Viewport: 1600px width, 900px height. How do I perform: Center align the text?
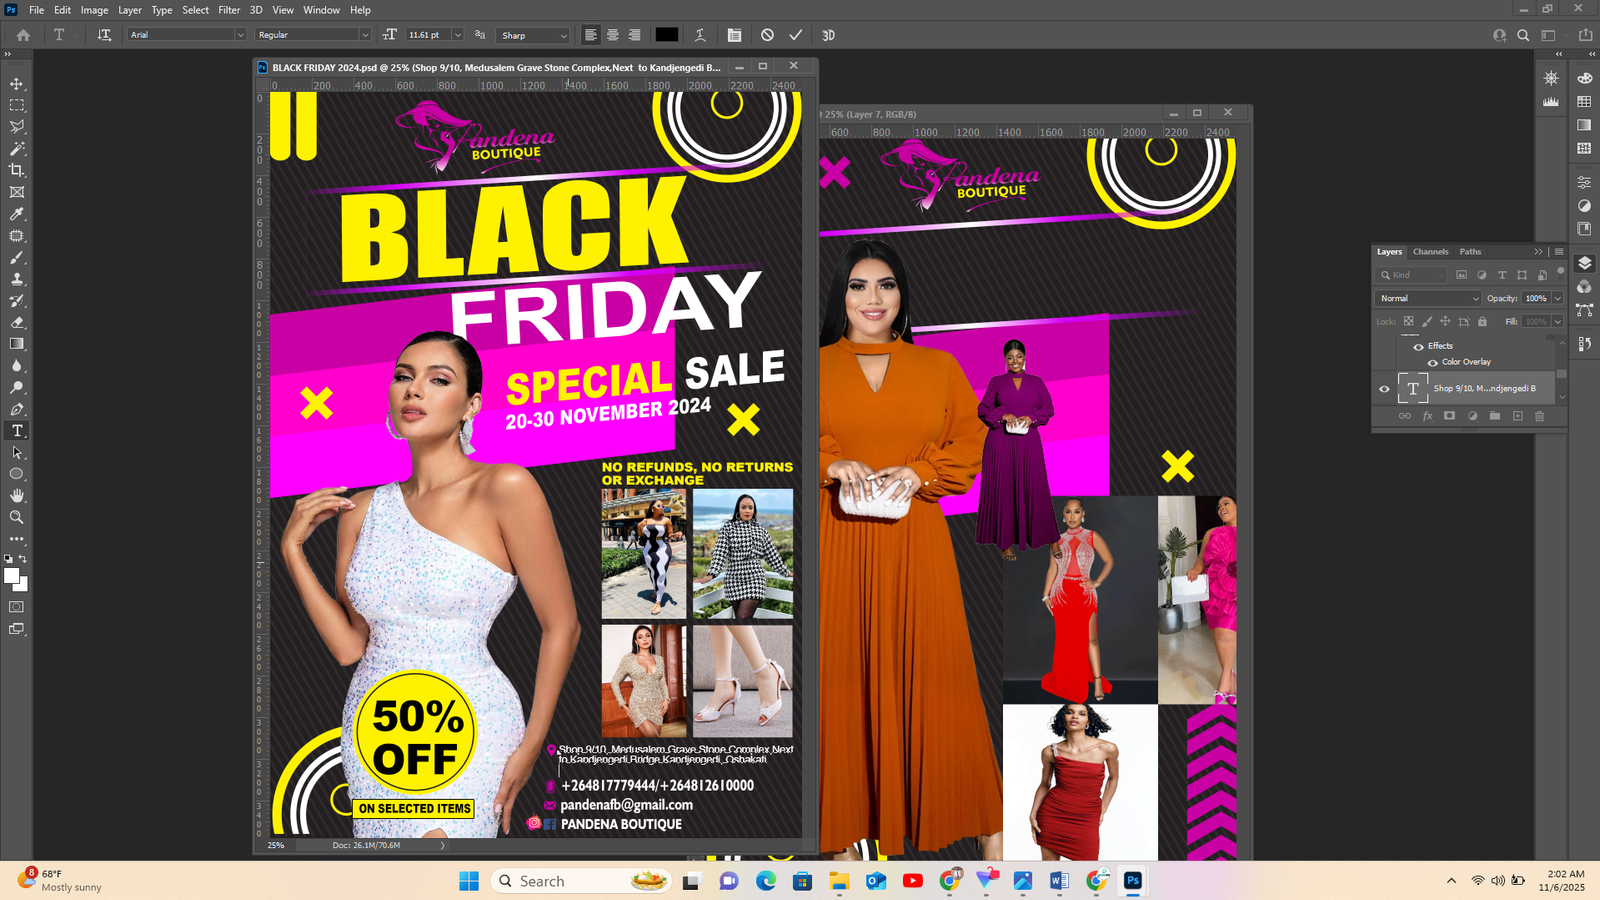pyautogui.click(x=612, y=35)
